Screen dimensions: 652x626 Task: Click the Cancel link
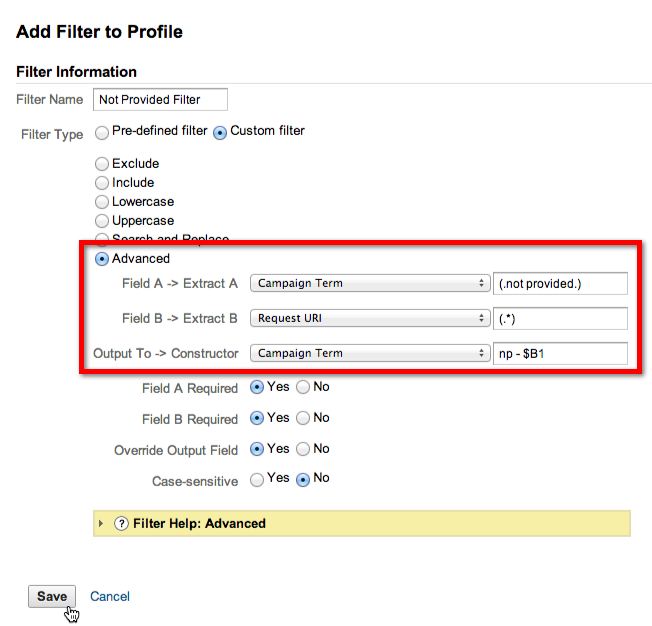(x=110, y=596)
